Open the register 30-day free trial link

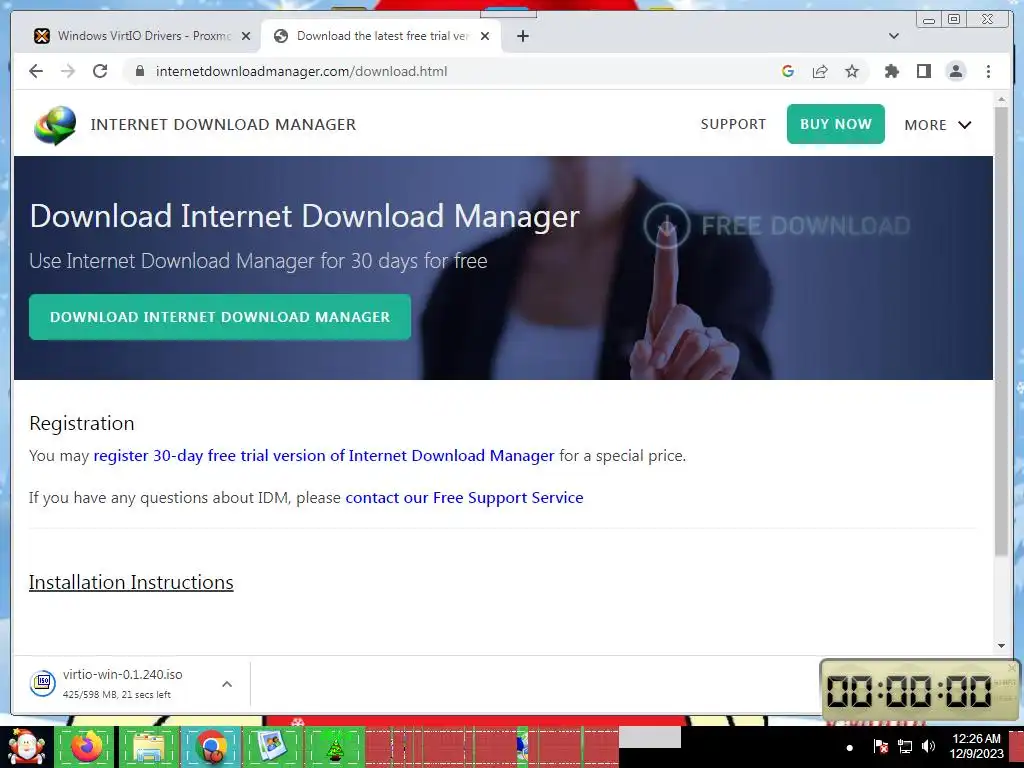pyautogui.click(x=323, y=456)
